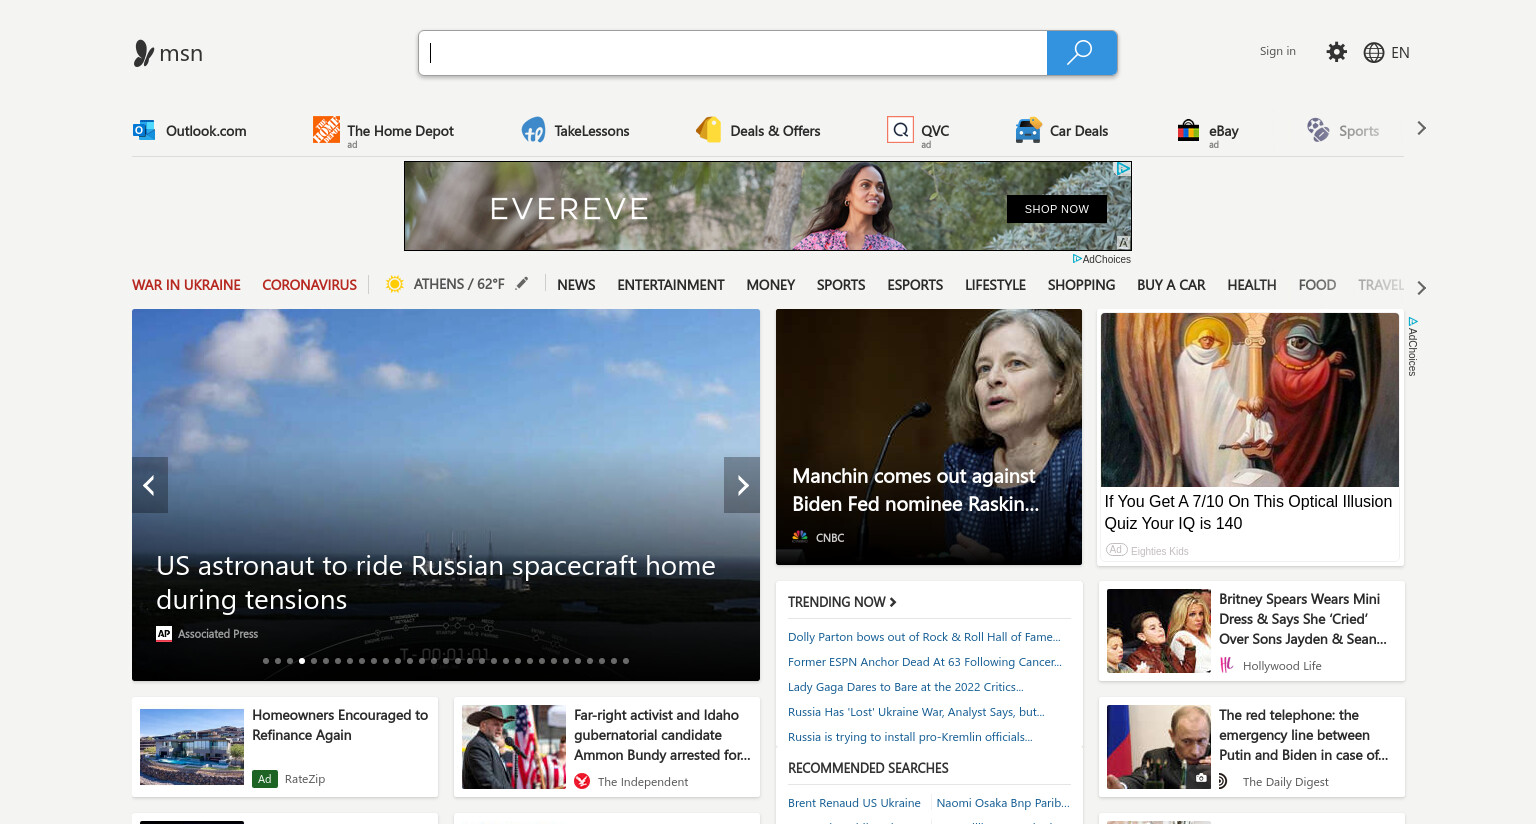Click The Daily Digest source logo
Image resolution: width=1536 pixels, height=824 pixels.
(x=1223, y=781)
